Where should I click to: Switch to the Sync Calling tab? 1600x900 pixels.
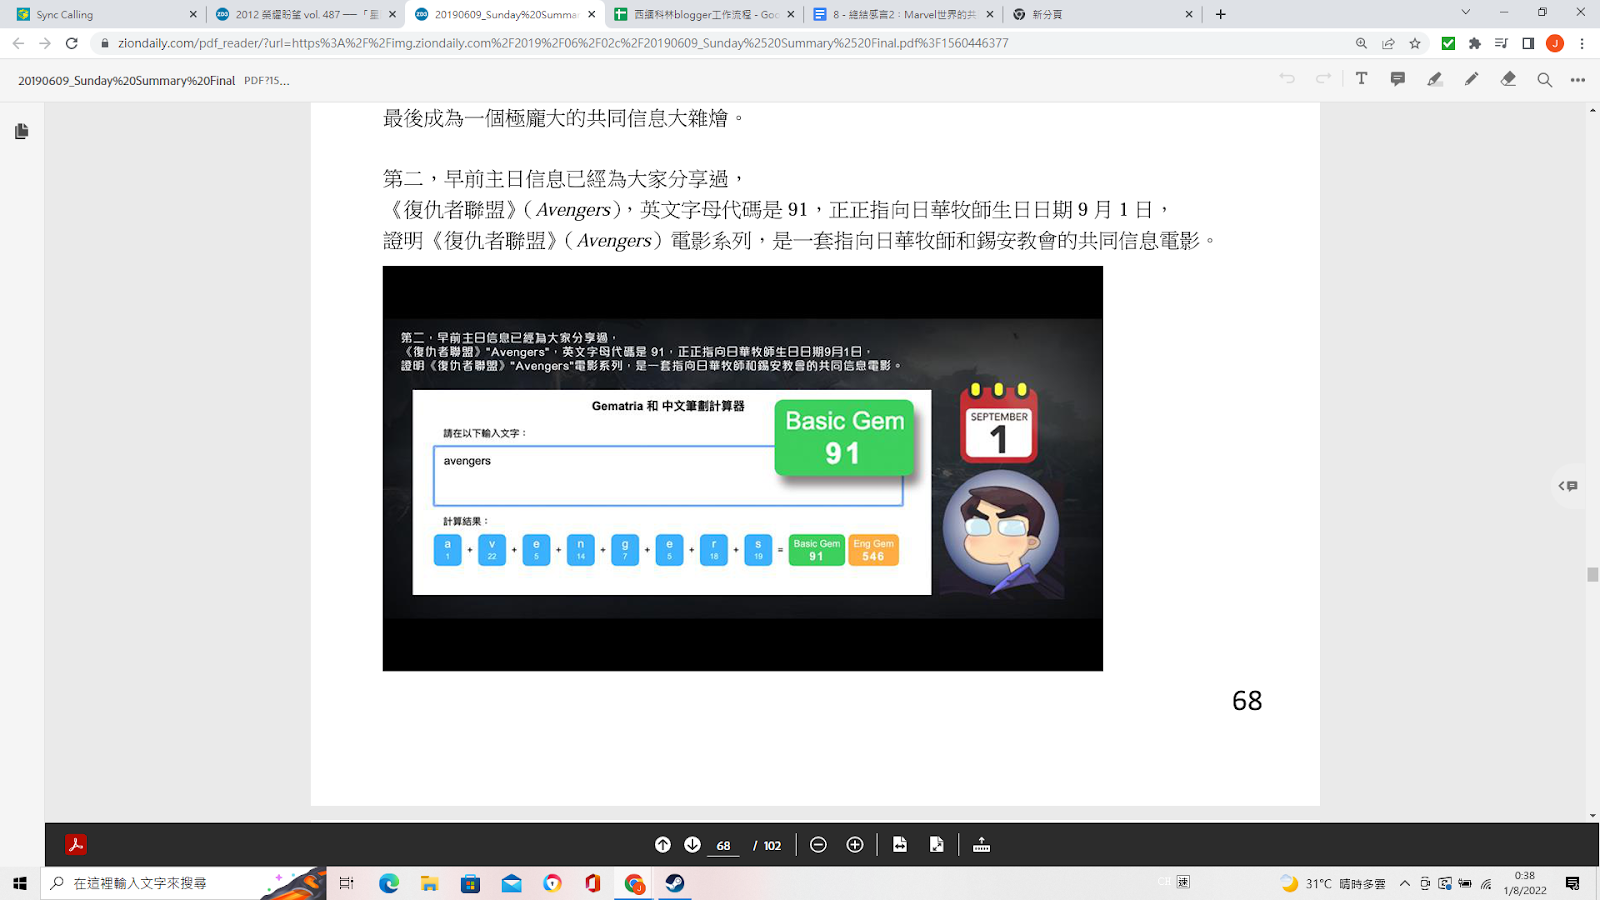coord(103,14)
